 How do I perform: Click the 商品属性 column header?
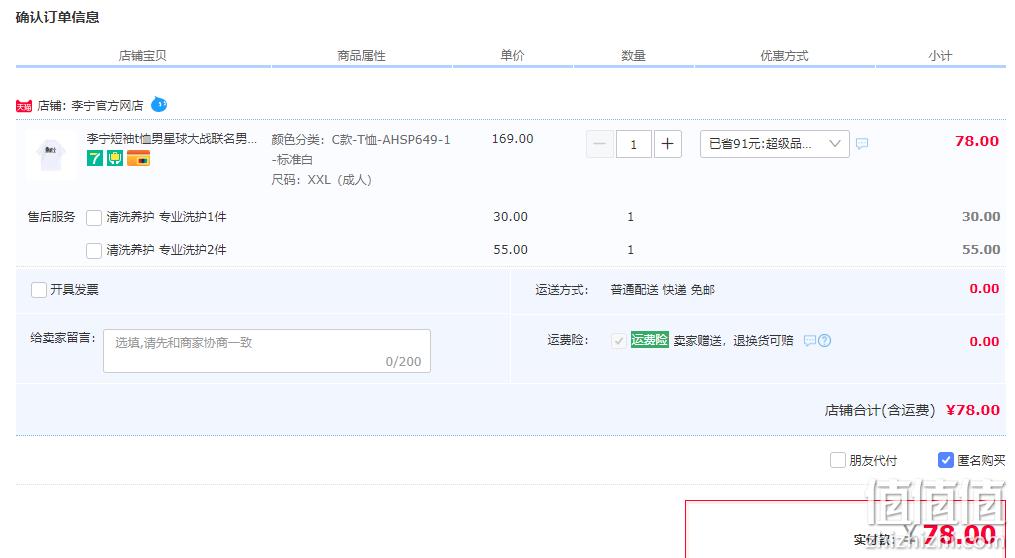[361, 56]
